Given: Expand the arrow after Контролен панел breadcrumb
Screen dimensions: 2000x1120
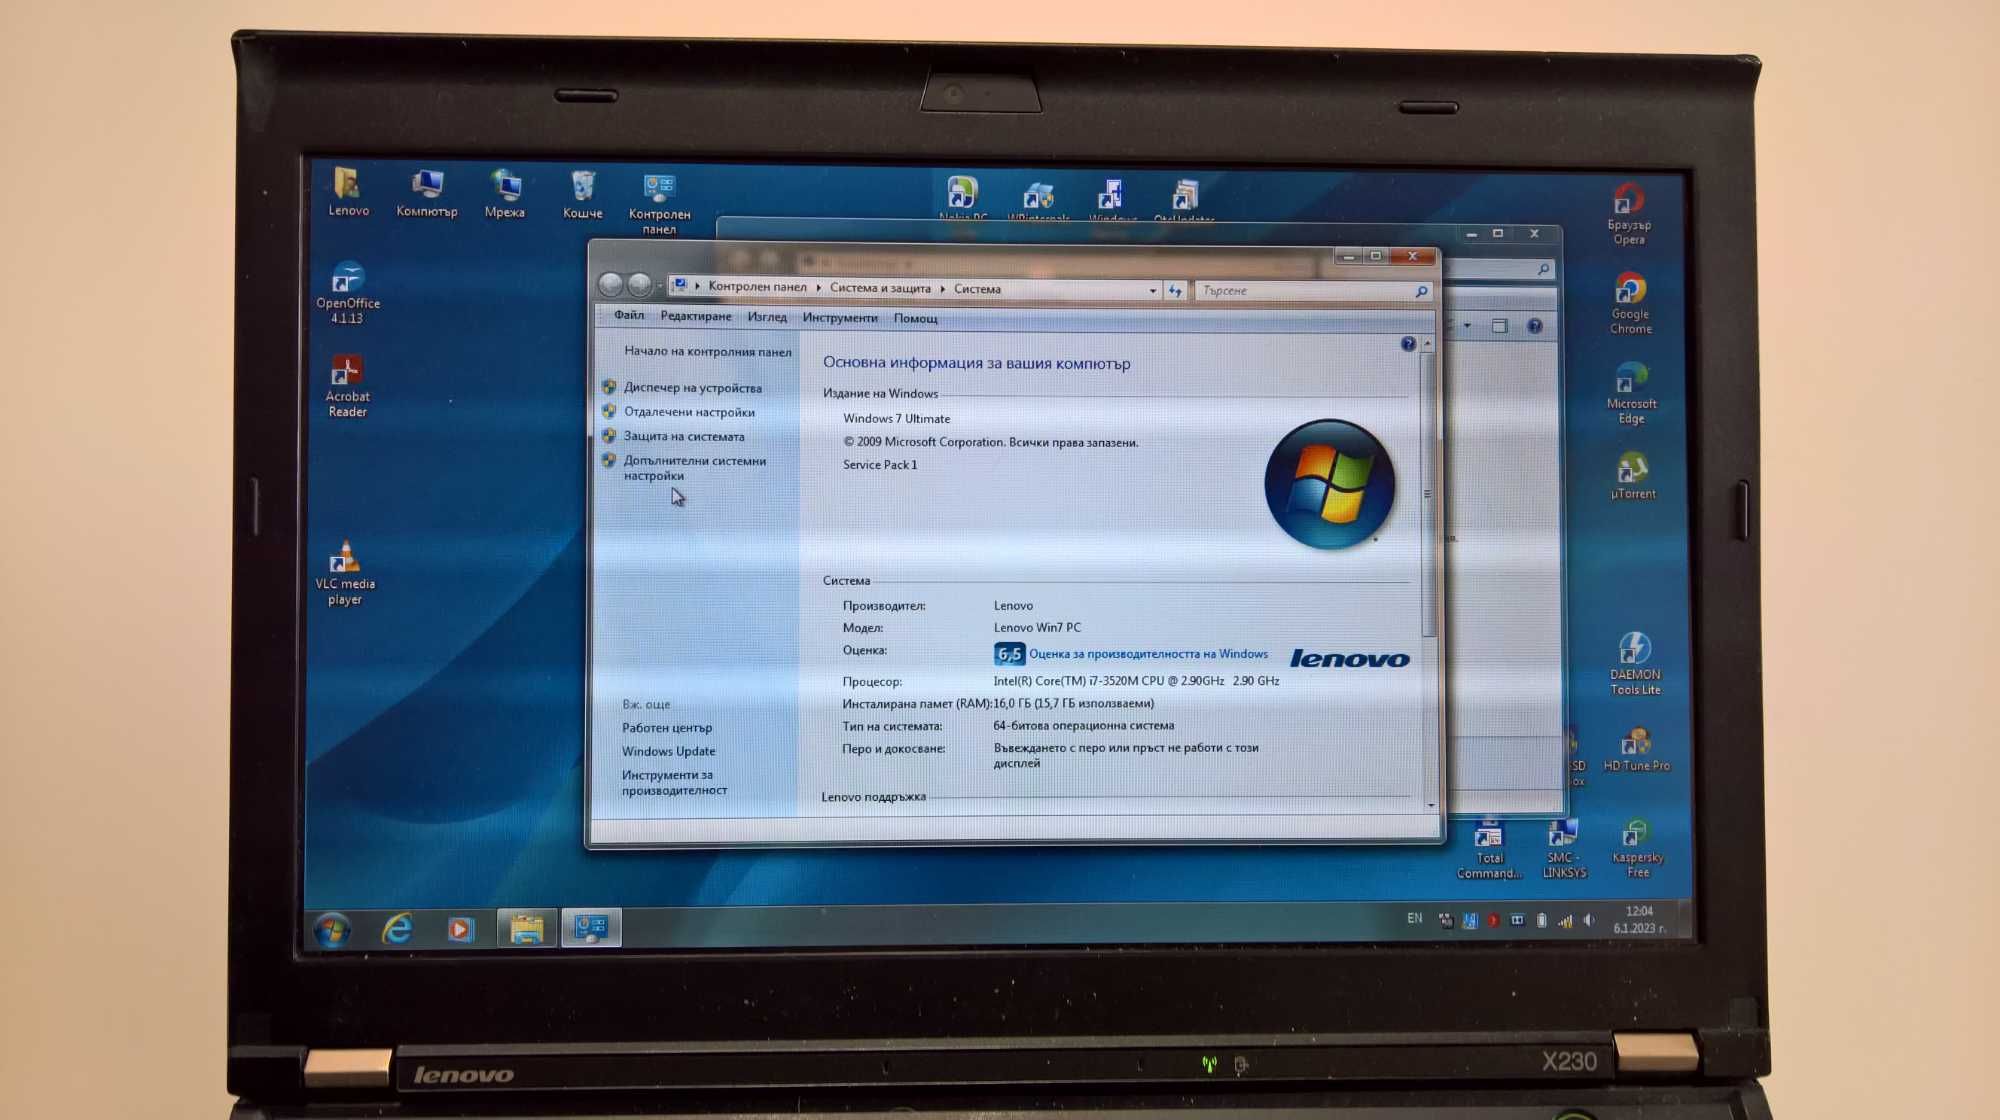Looking at the screenshot, I should [818, 288].
